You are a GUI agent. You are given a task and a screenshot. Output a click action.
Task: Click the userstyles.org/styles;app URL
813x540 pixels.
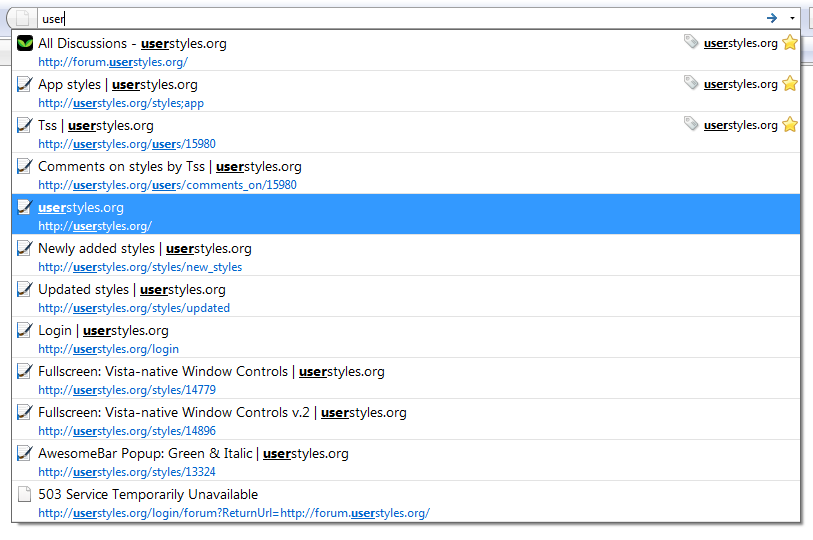121,103
